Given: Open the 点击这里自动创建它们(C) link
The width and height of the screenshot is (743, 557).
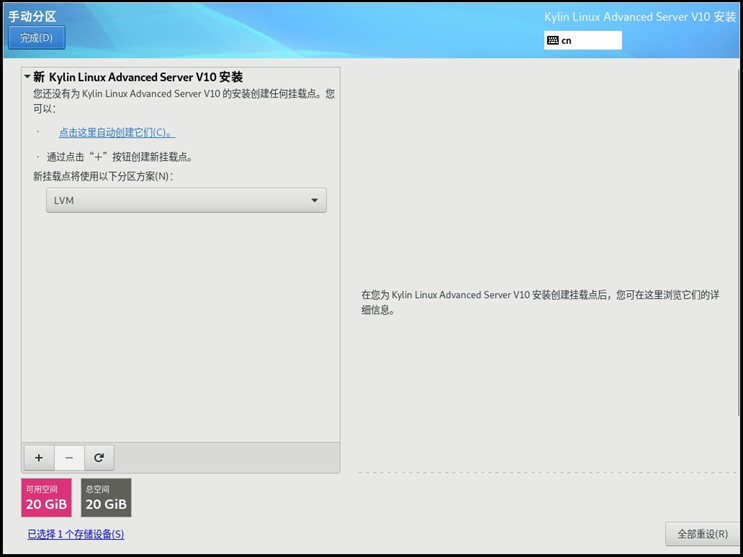Looking at the screenshot, I should tap(117, 133).
